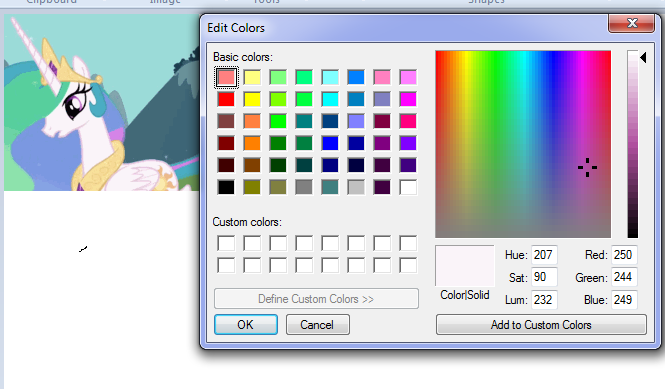Viewport: 665px width, 389px height.
Task: Select the cyan basic color swatch
Action: 330,99
